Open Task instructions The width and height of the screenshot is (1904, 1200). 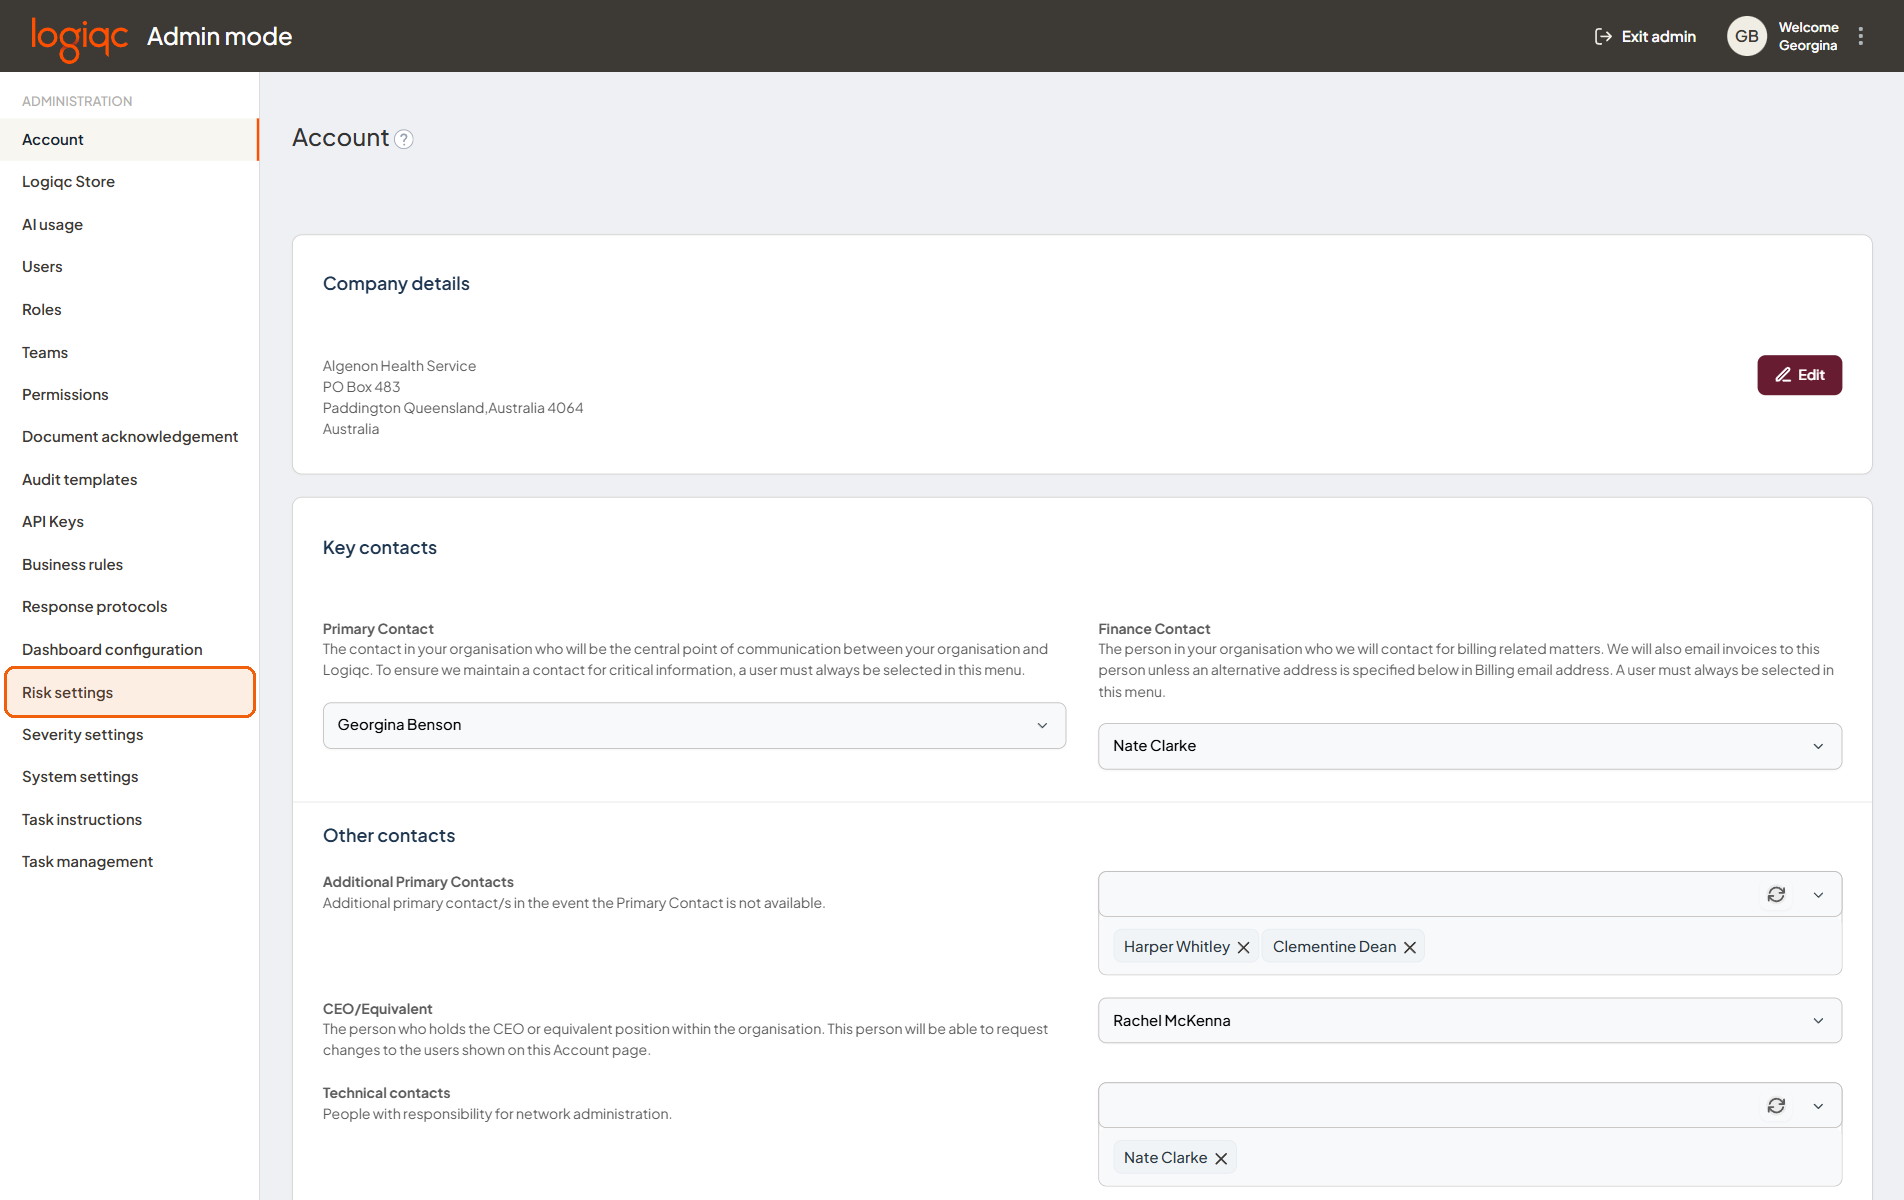click(x=129, y=819)
